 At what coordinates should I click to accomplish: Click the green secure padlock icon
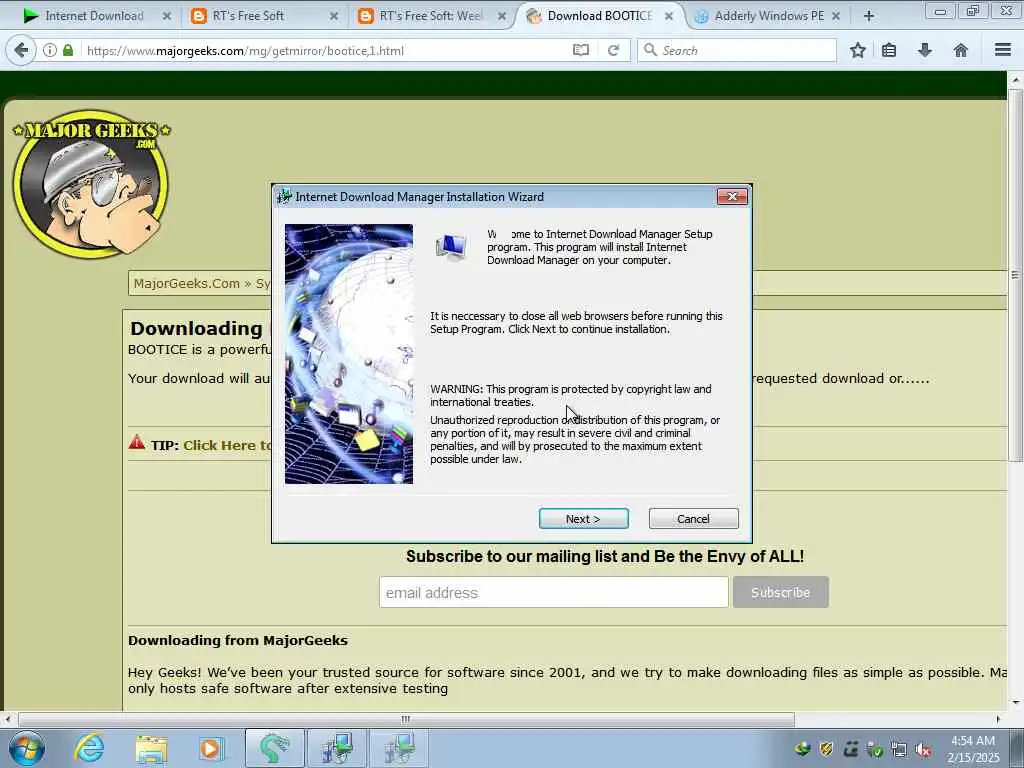point(68,50)
